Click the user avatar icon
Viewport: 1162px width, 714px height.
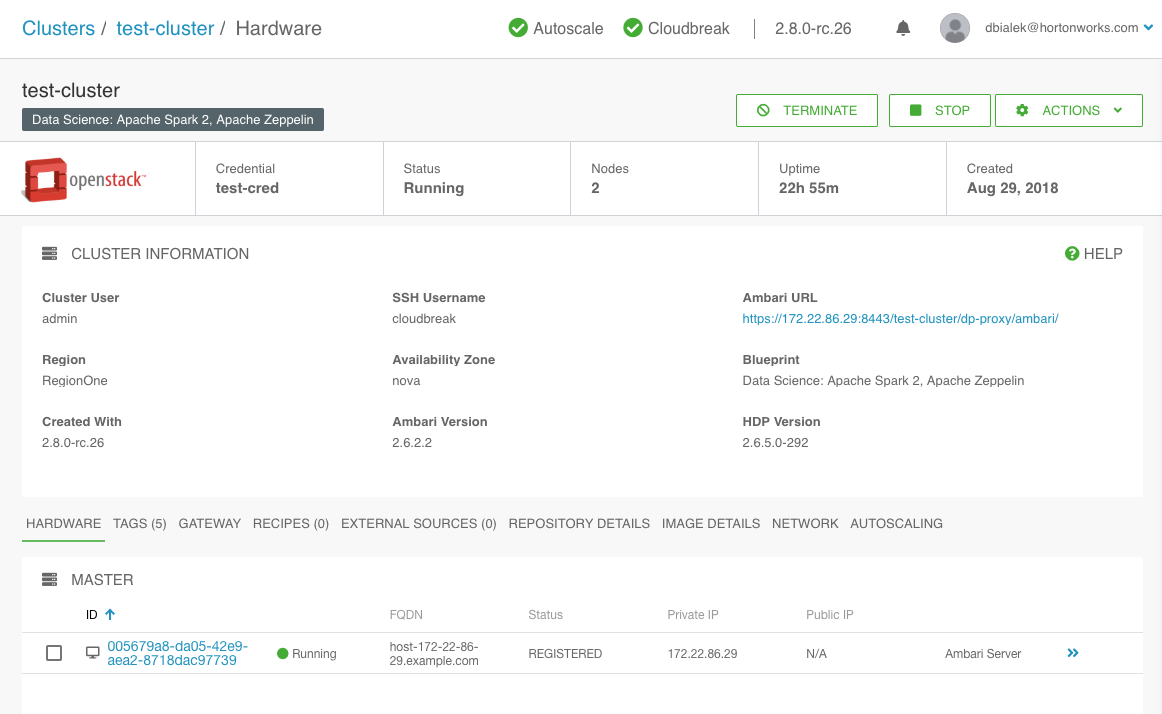955,28
